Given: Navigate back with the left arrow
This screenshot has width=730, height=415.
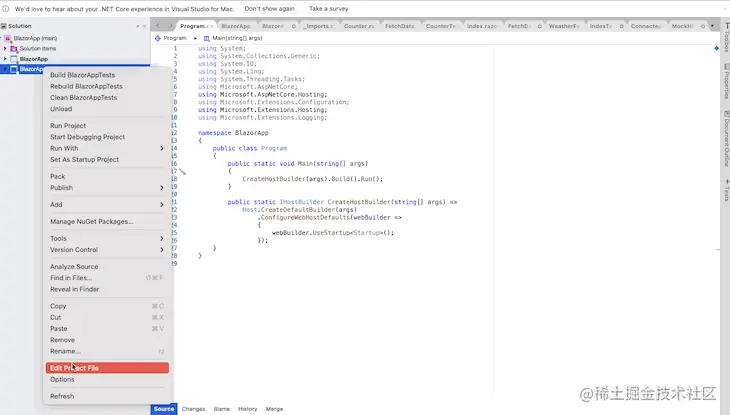Looking at the screenshot, I should coord(158,26).
